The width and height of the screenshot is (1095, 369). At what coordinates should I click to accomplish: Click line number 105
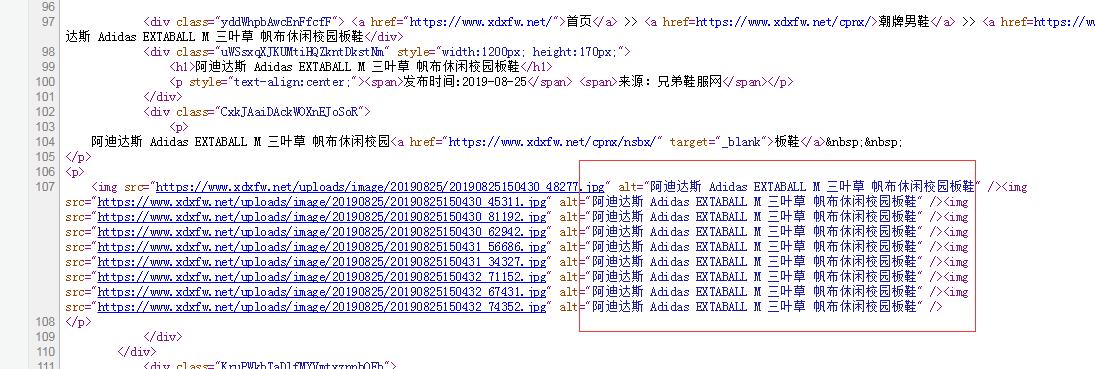pyautogui.click(x=45, y=157)
